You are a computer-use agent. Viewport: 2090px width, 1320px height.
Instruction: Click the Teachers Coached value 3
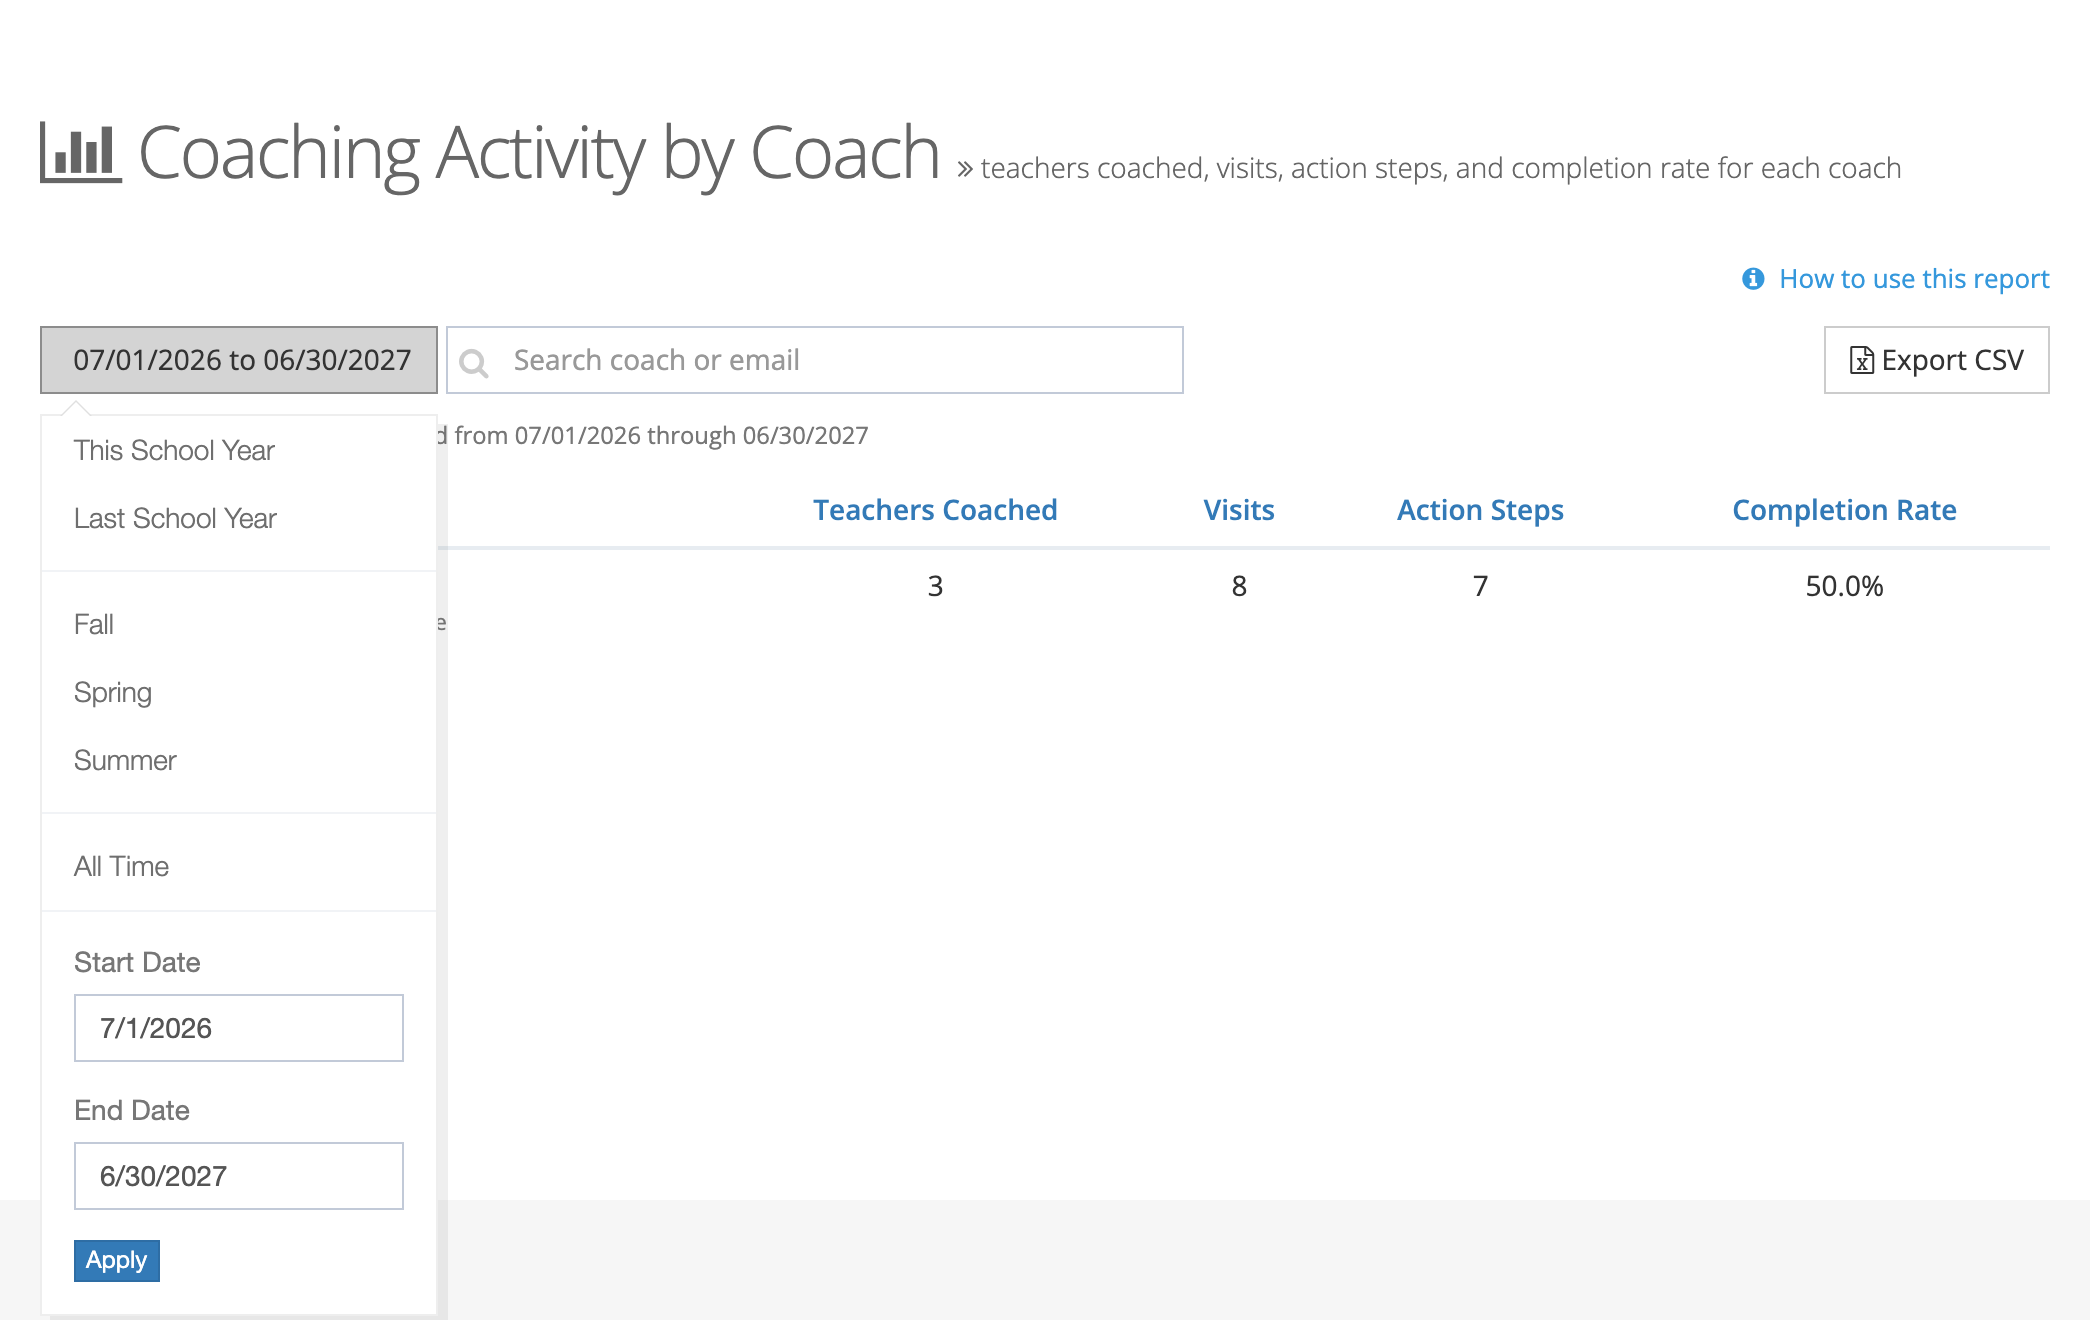tap(935, 586)
